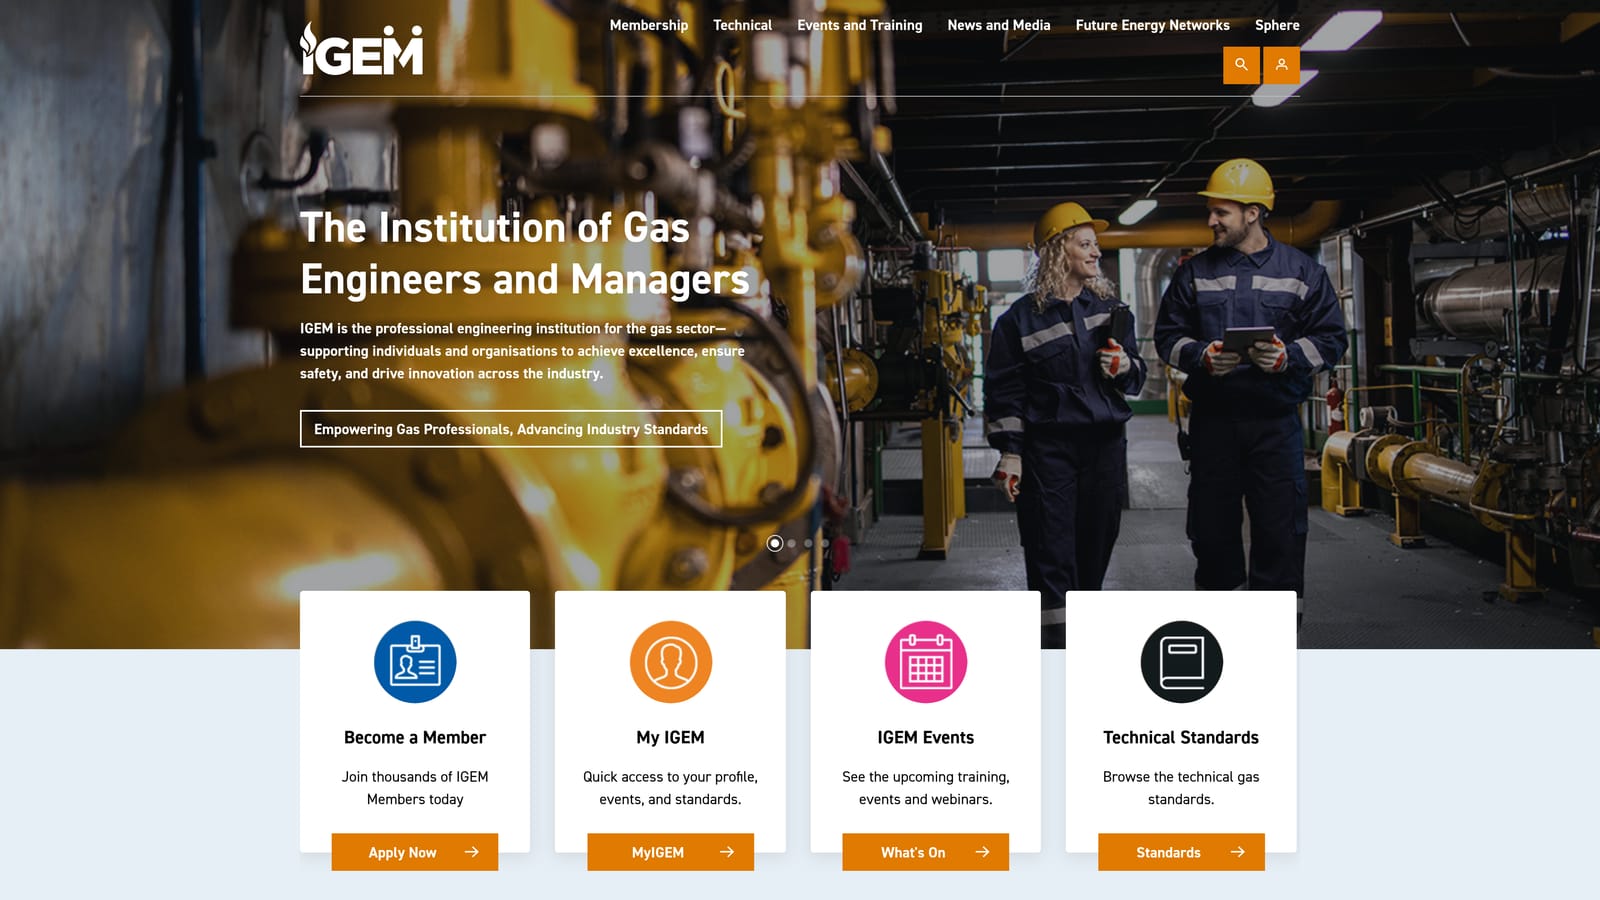Open the Membership menu
Viewport: 1600px width, 900px height.
[649, 25]
